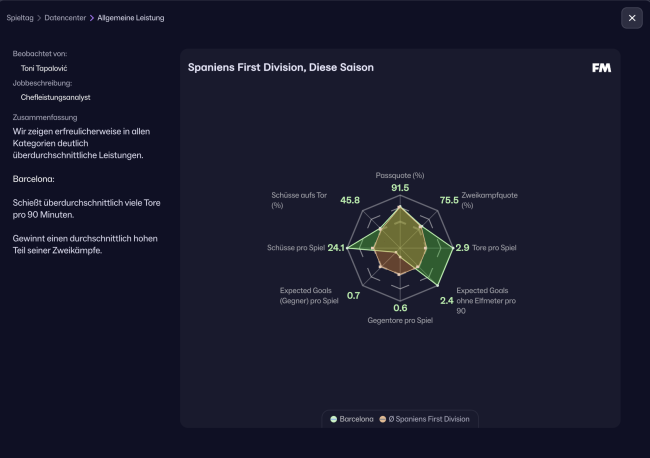This screenshot has width=650, height=458.
Task: Click the breadcrumb chevron after Datencenter
Action: click(x=92, y=18)
